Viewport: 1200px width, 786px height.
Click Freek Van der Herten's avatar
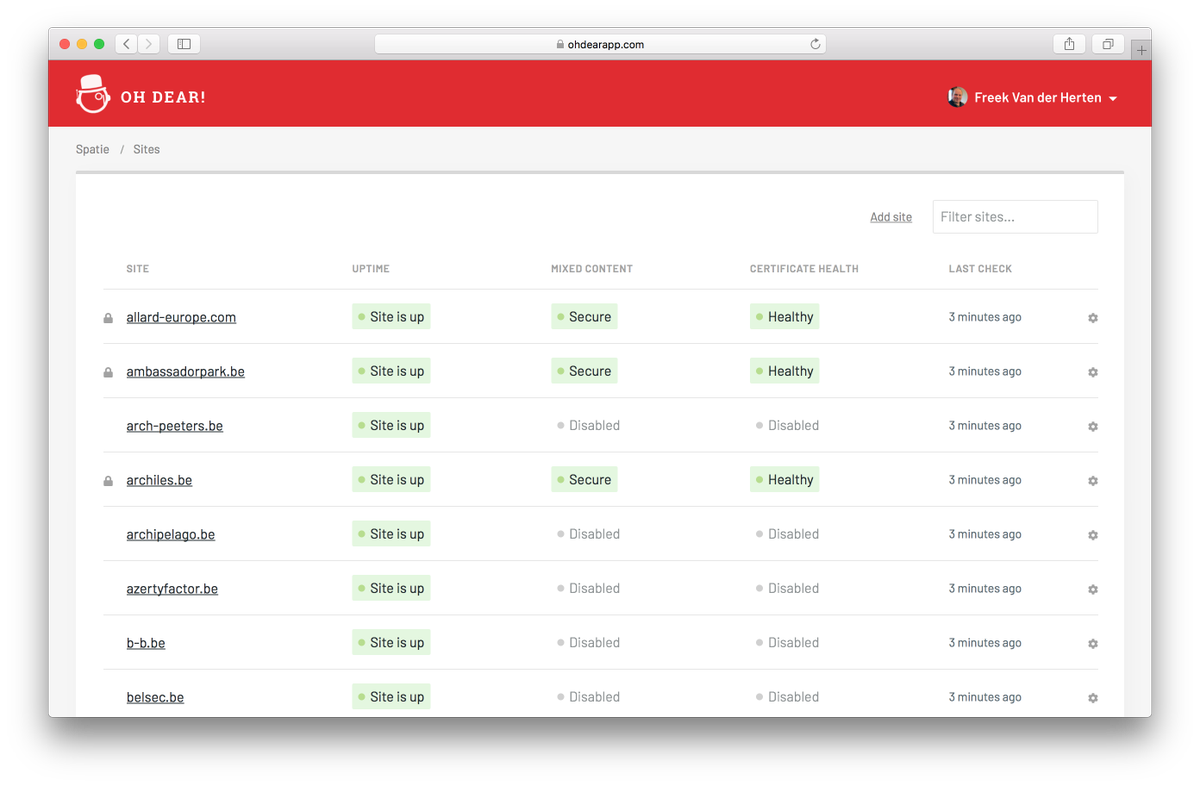(957, 97)
